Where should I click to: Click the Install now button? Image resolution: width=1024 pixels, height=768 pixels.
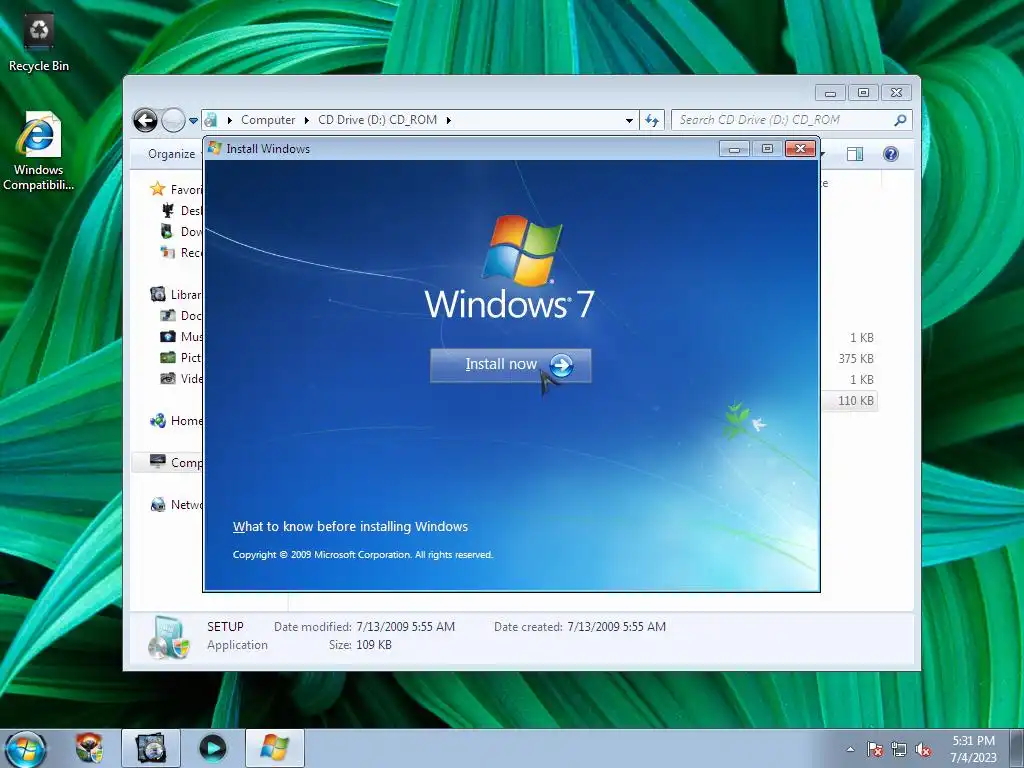tap(511, 365)
